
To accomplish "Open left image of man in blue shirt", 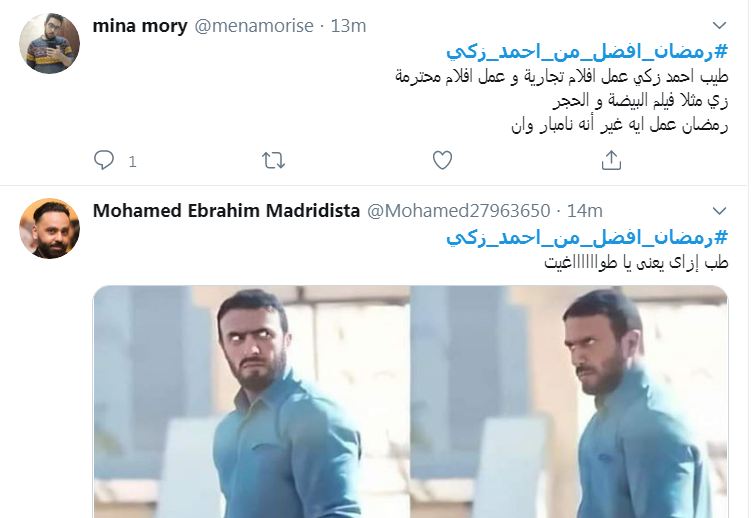I will tap(252, 402).
